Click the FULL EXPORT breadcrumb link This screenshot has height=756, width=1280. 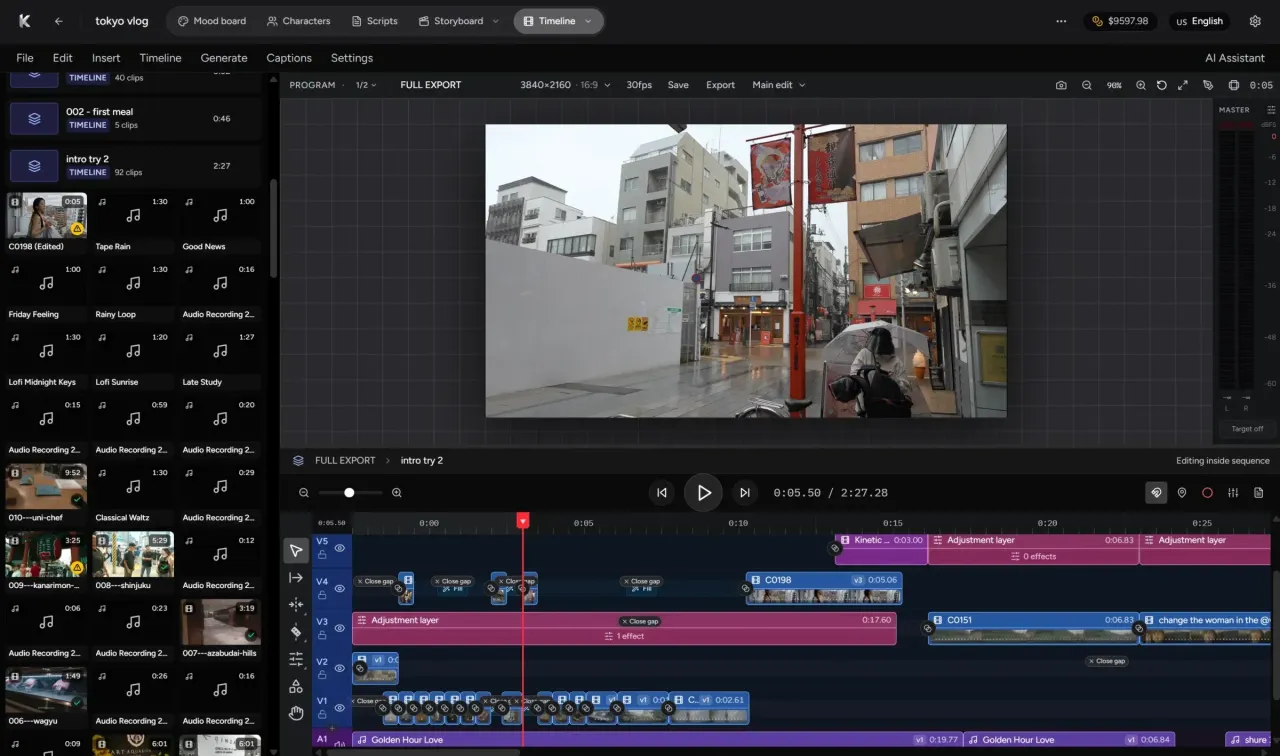pos(345,461)
